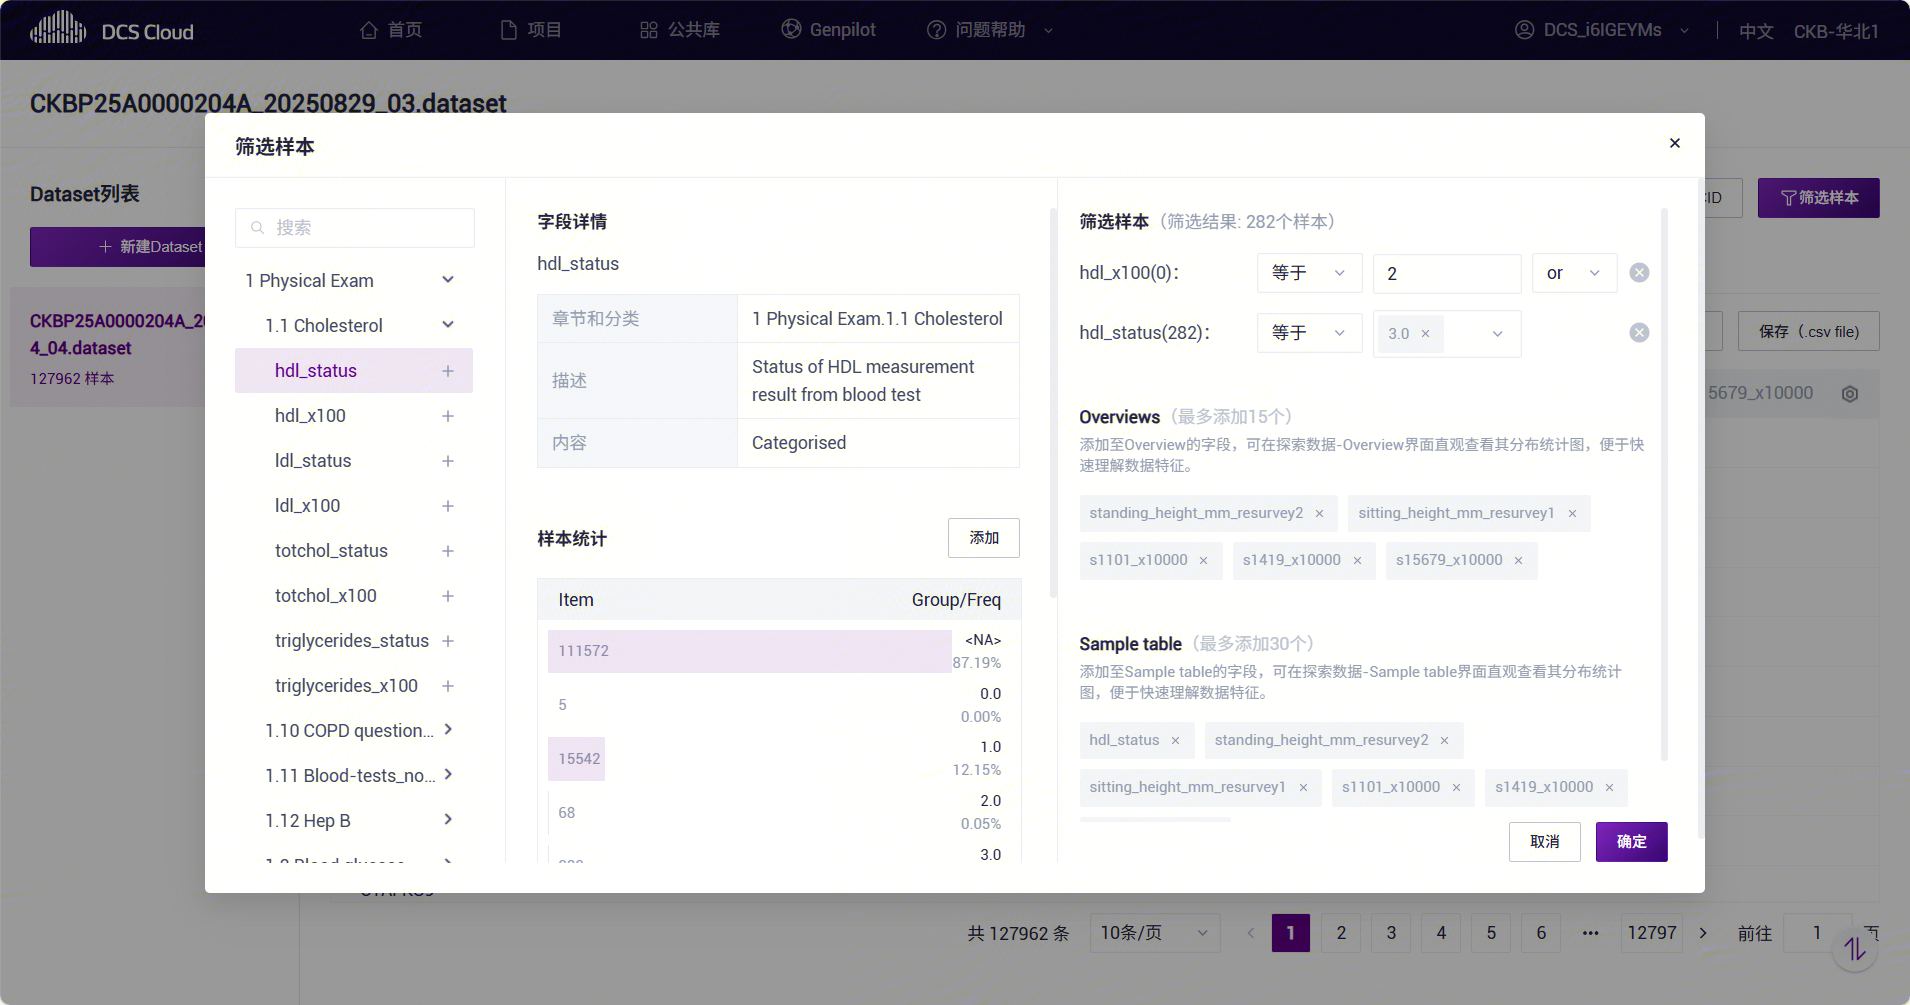Open hdl_x100 等于 operator dropdown
Screen dimensions: 1910x1005
tap(1309, 273)
